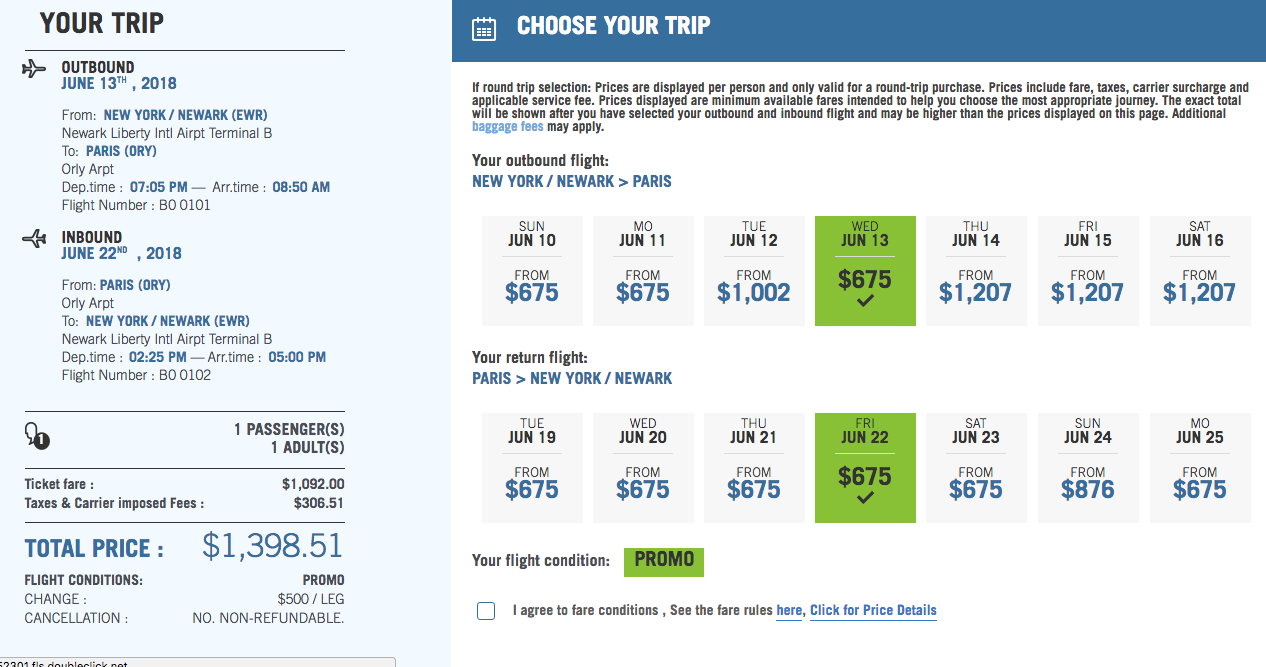The height and width of the screenshot is (667, 1266).
Task: Click the checkmark on return Fri Jun 22
Action: coord(865,498)
